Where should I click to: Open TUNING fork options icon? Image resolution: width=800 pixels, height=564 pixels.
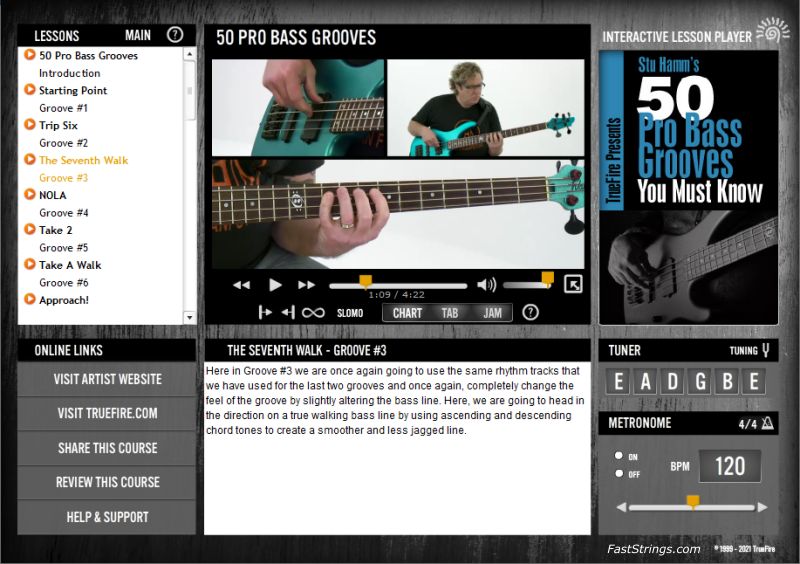pos(766,350)
